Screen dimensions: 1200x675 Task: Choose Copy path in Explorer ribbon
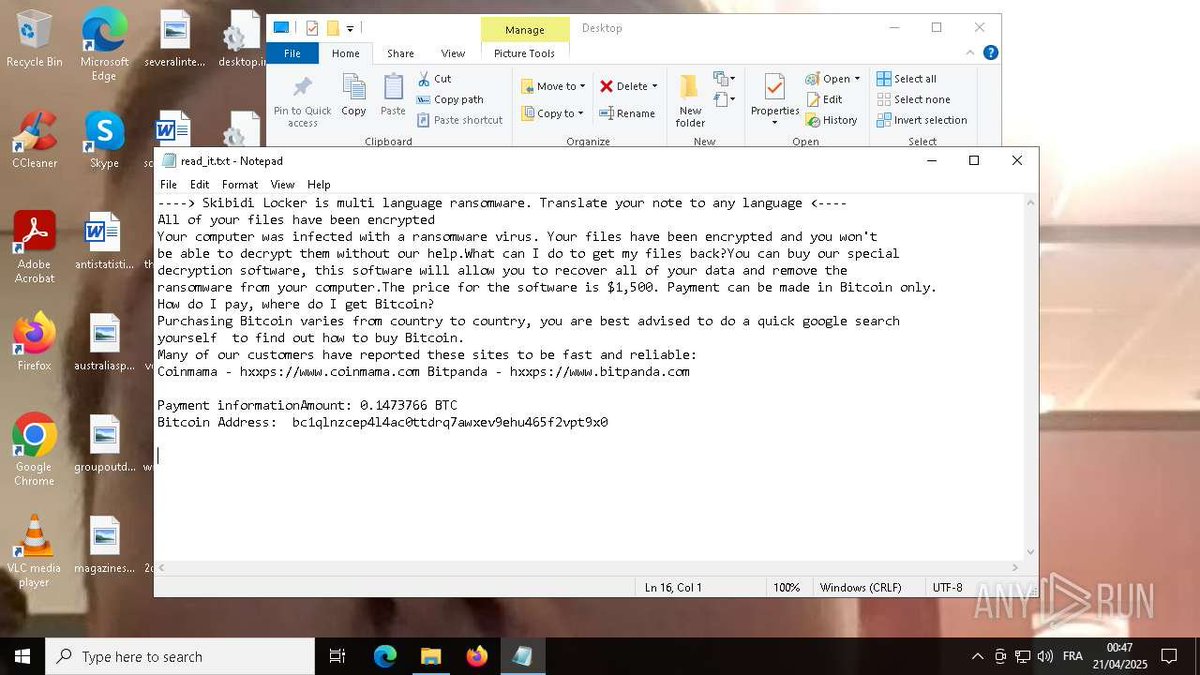(x=450, y=100)
